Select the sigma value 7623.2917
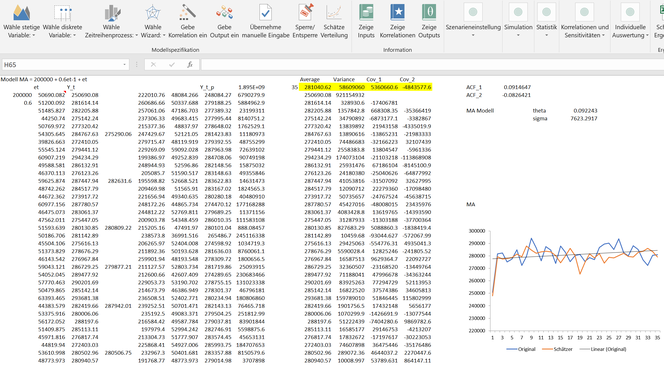 point(584,119)
